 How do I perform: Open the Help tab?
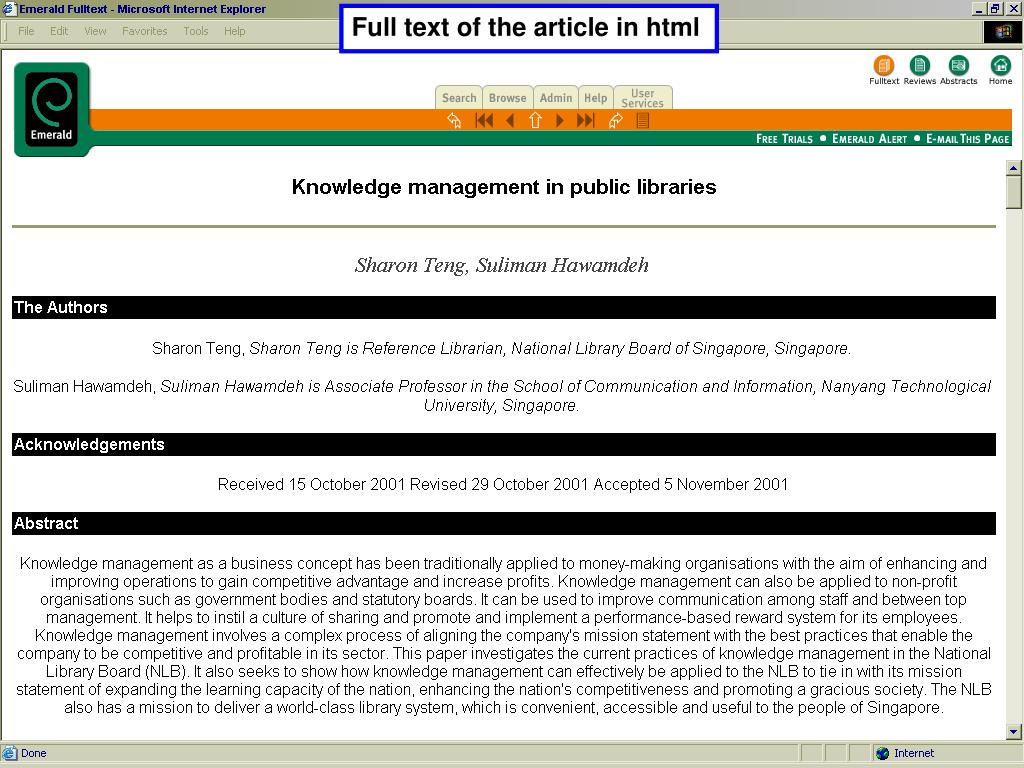595,97
